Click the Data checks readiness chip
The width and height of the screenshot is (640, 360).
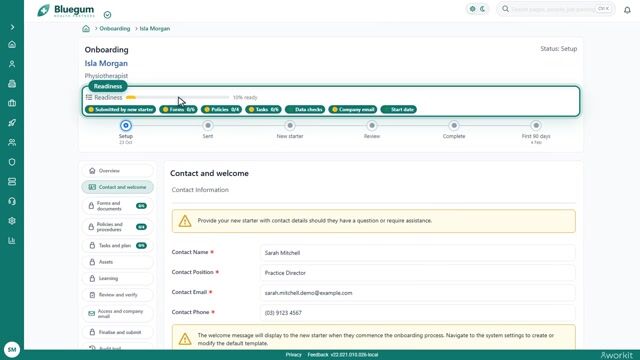point(305,109)
